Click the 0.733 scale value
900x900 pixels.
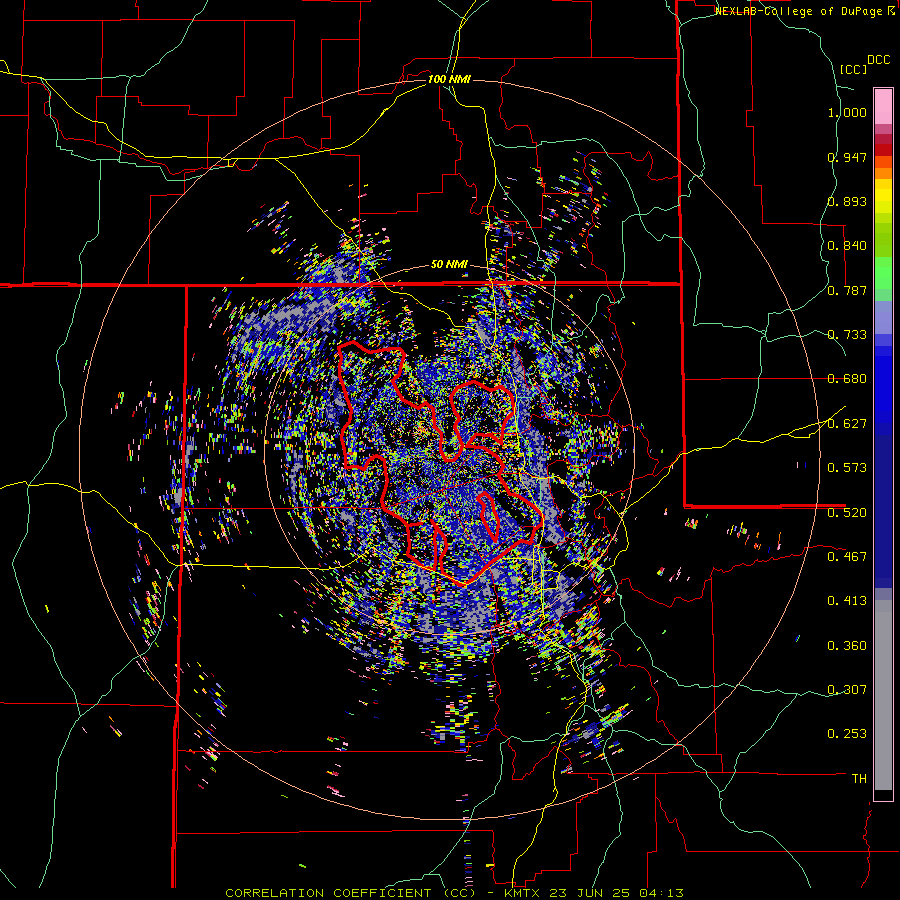click(x=847, y=335)
